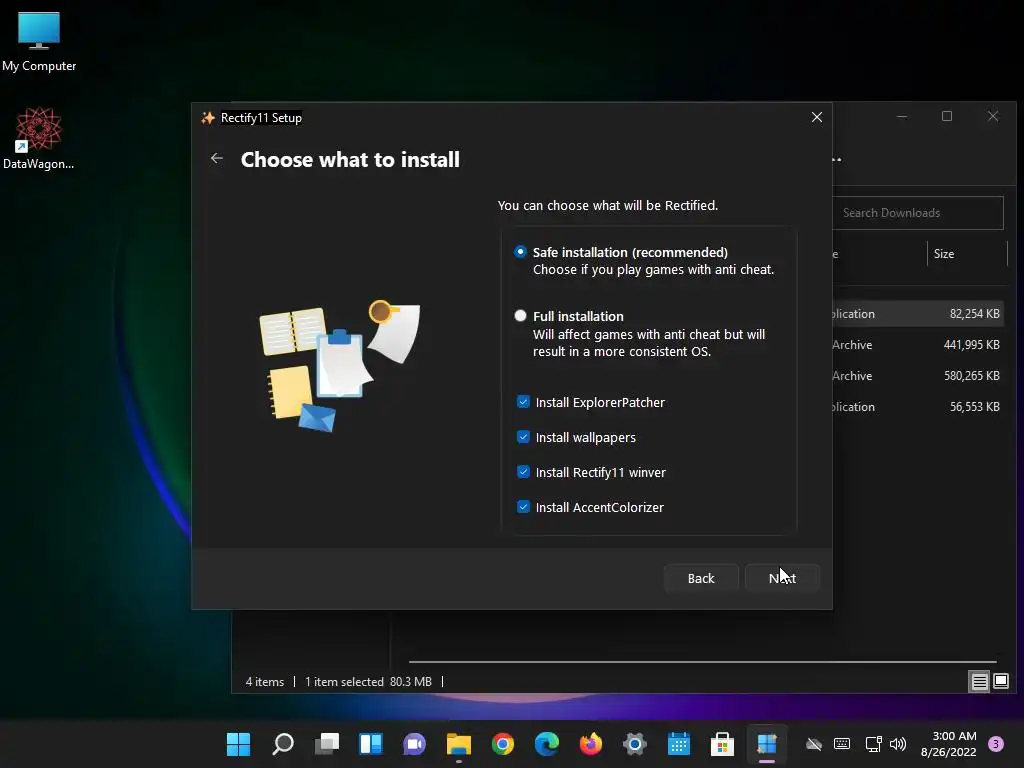This screenshot has width=1024, height=768.
Task: Open Settings gear on the taskbar
Action: tap(634, 744)
